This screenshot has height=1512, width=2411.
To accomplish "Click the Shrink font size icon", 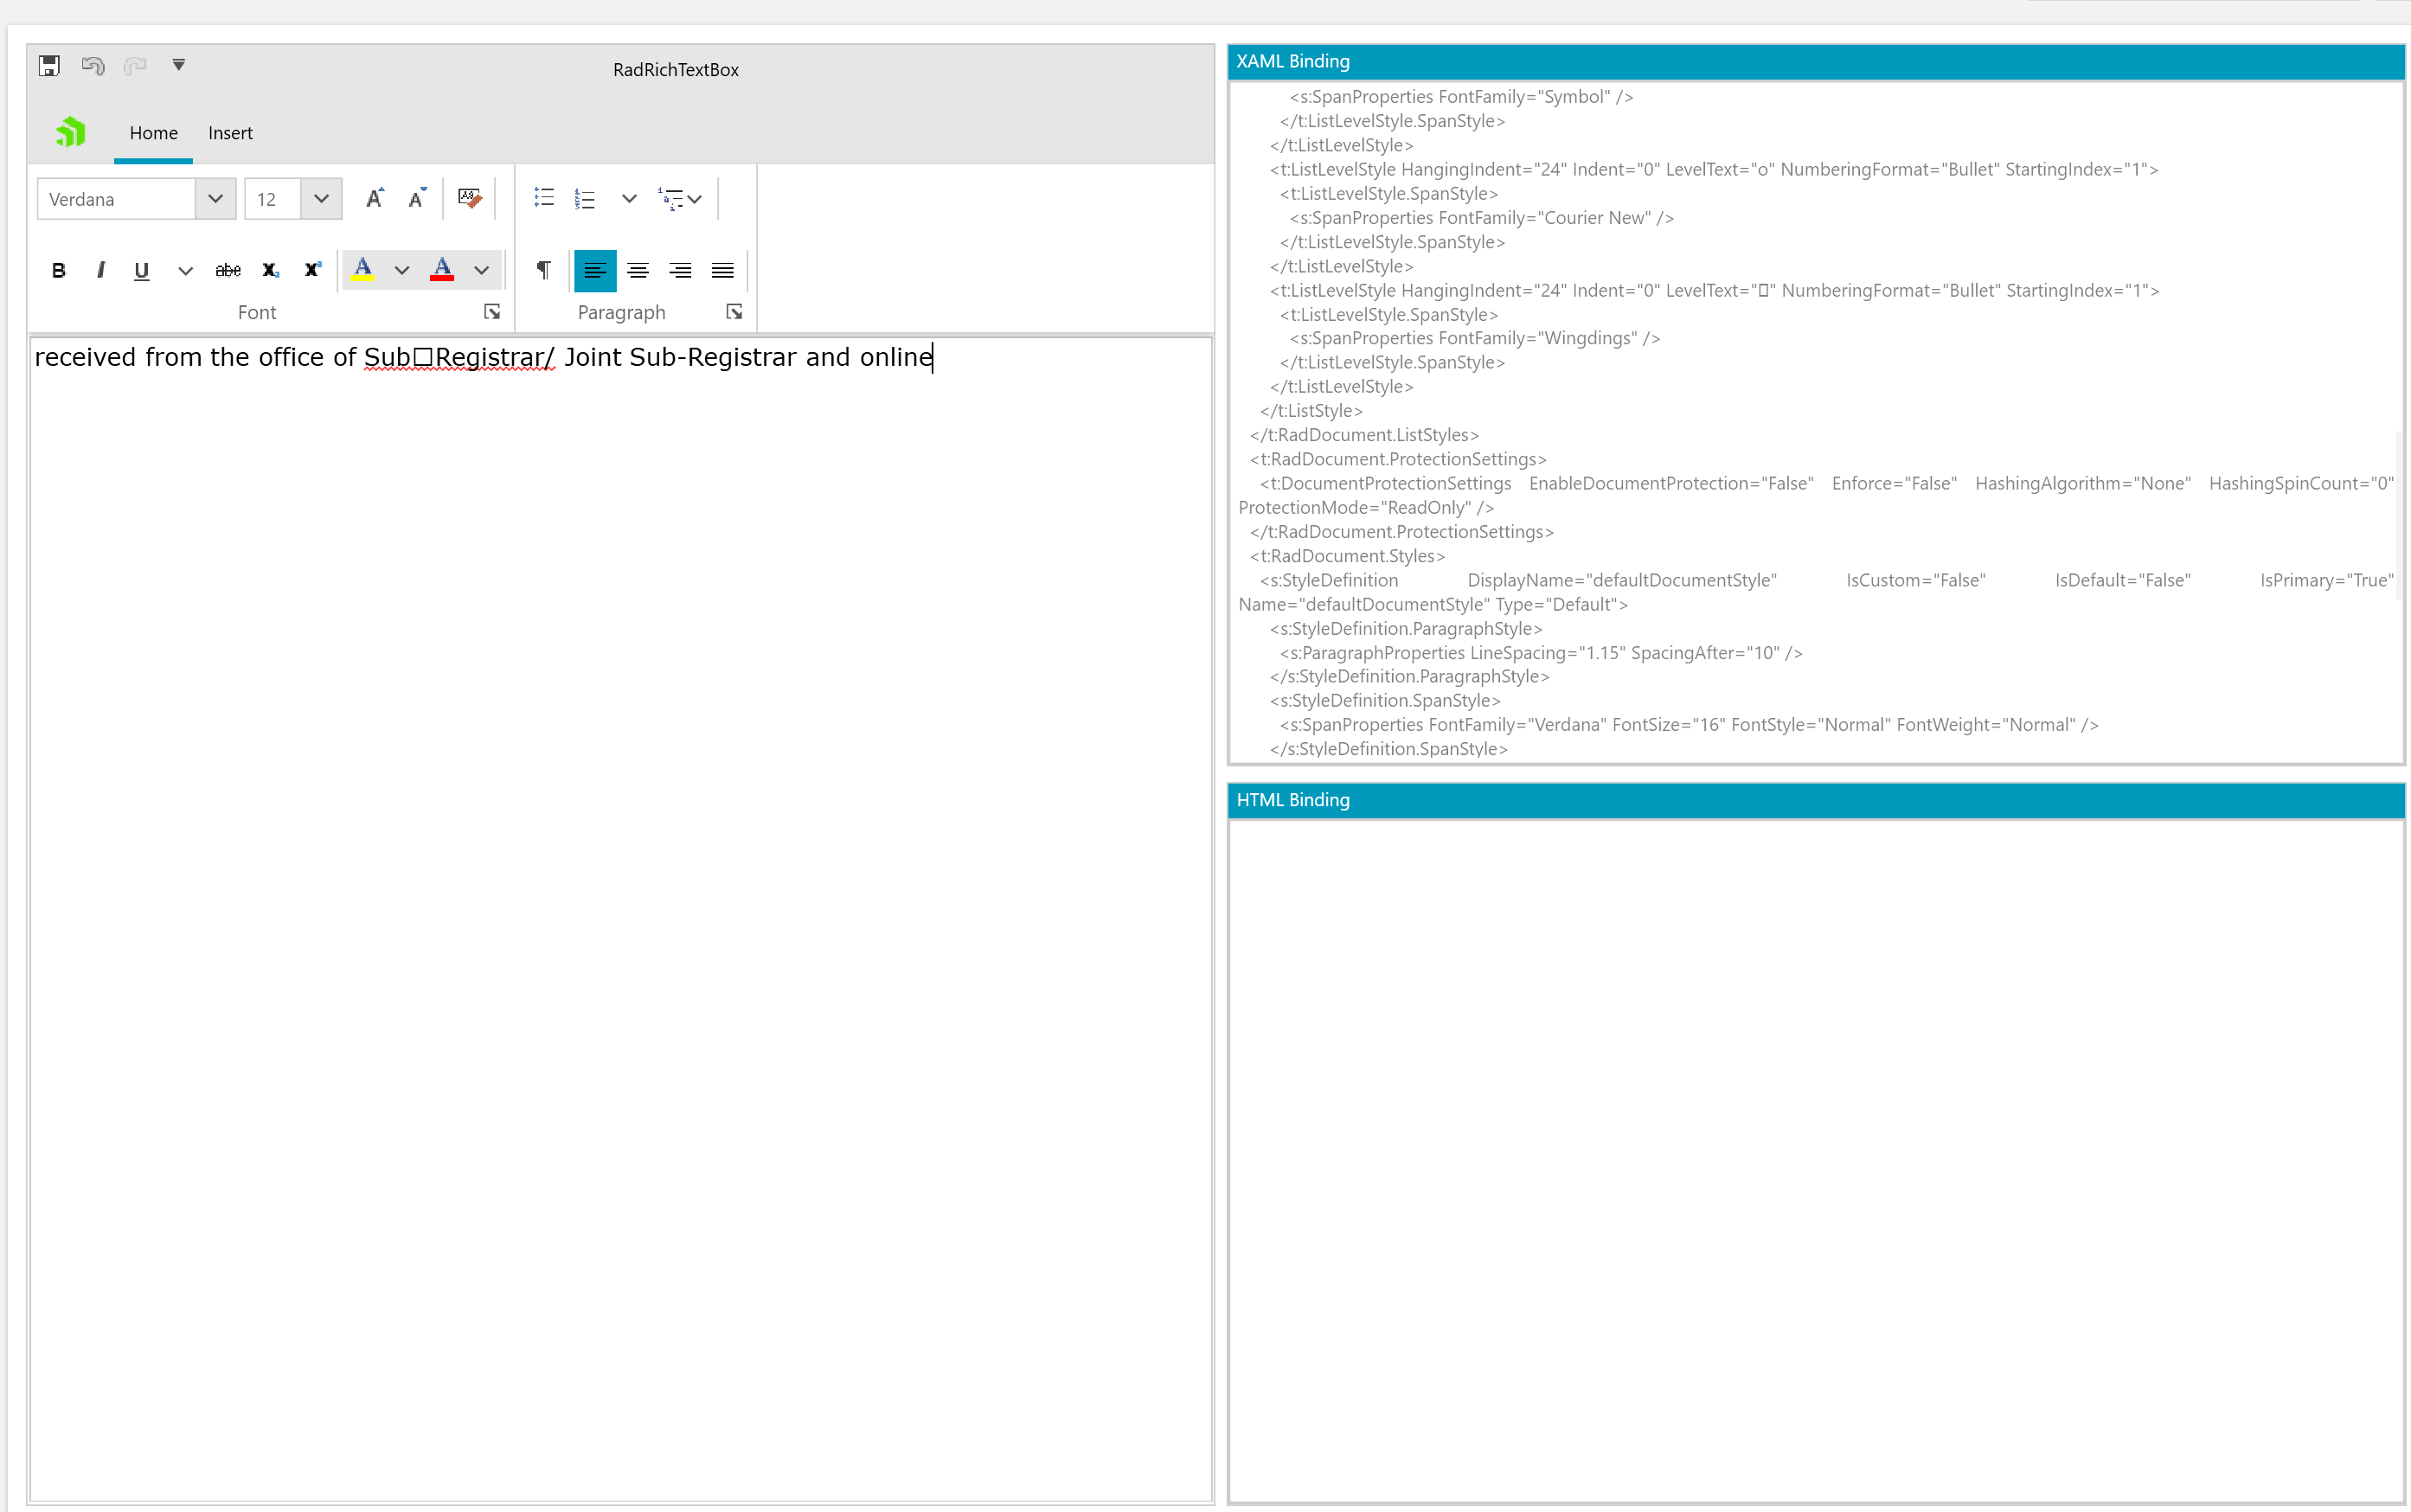I will pos(417,198).
